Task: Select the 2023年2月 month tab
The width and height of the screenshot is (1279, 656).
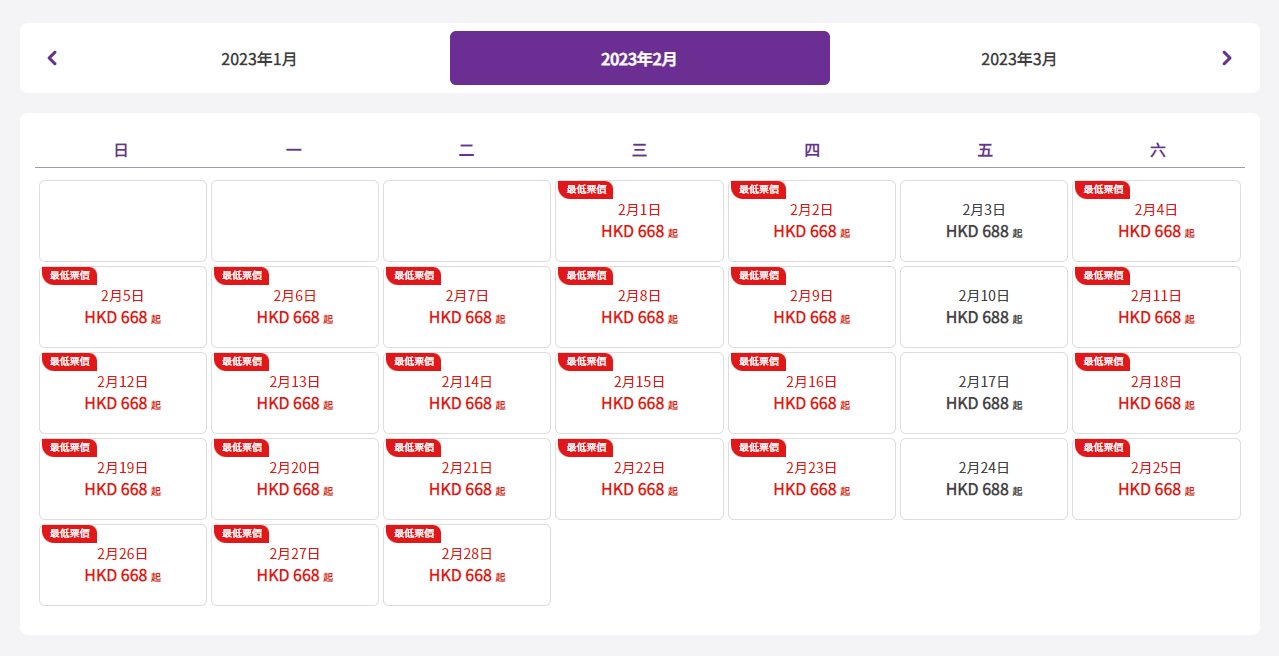Action: pyautogui.click(x=639, y=59)
